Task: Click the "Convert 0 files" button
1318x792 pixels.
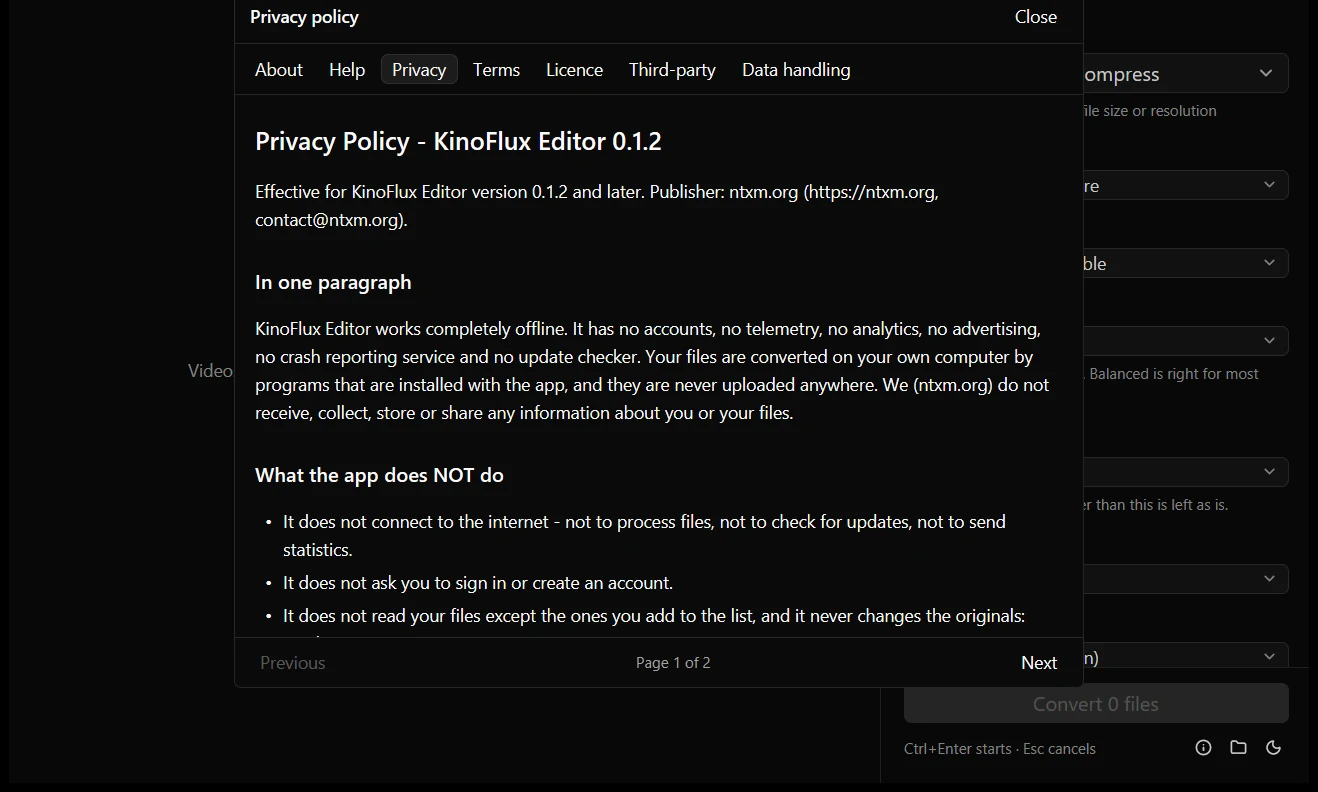Action: coord(1096,704)
